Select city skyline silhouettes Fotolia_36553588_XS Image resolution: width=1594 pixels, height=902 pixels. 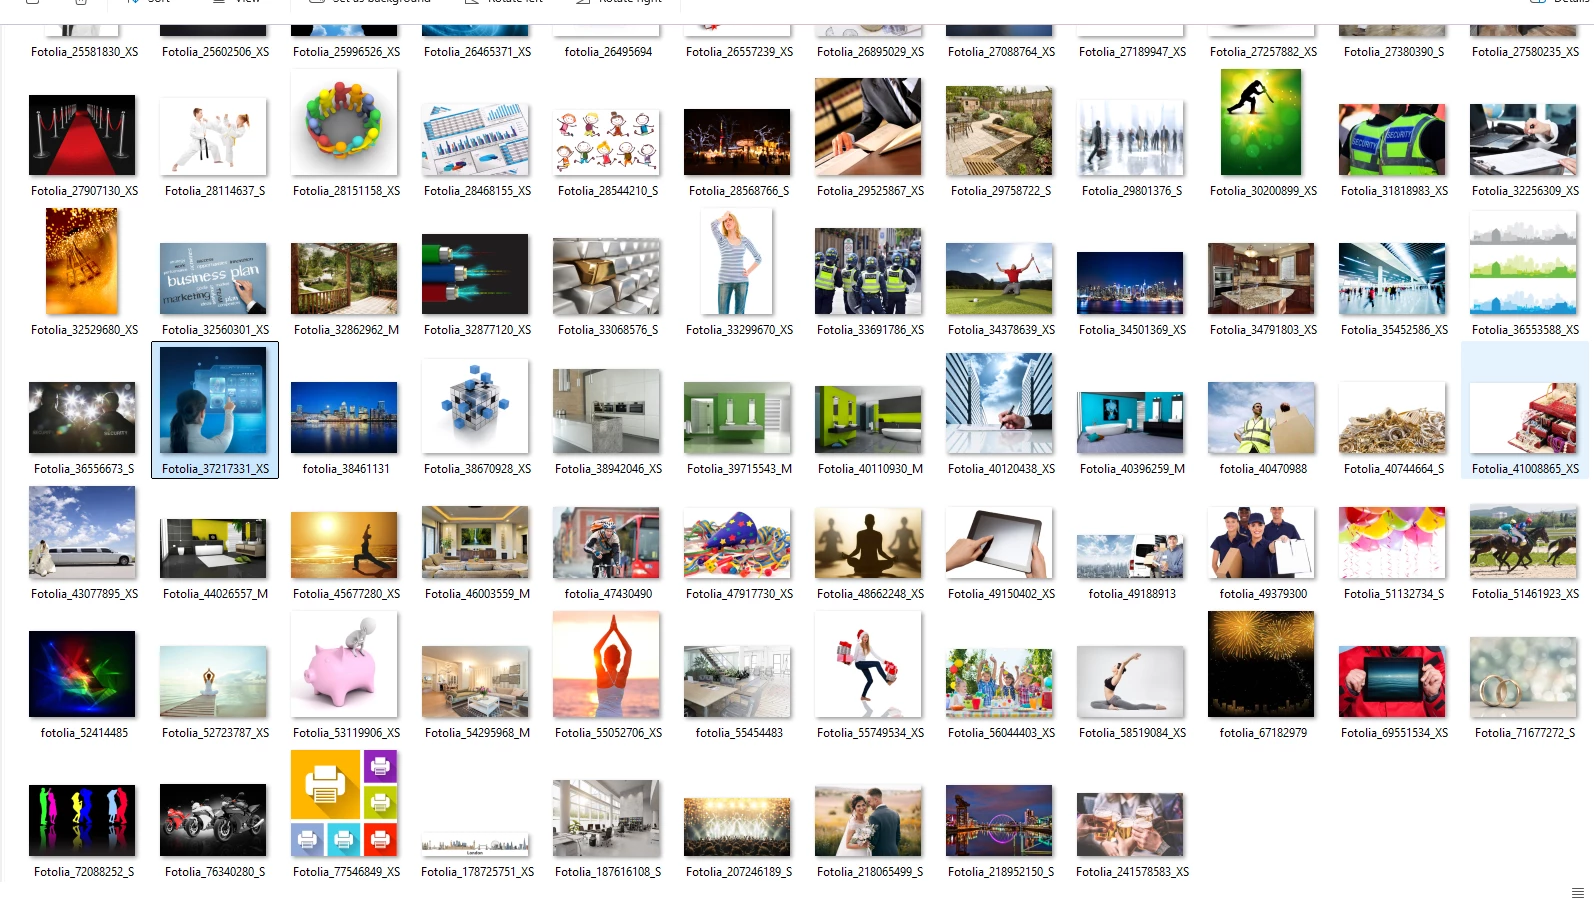click(1523, 261)
